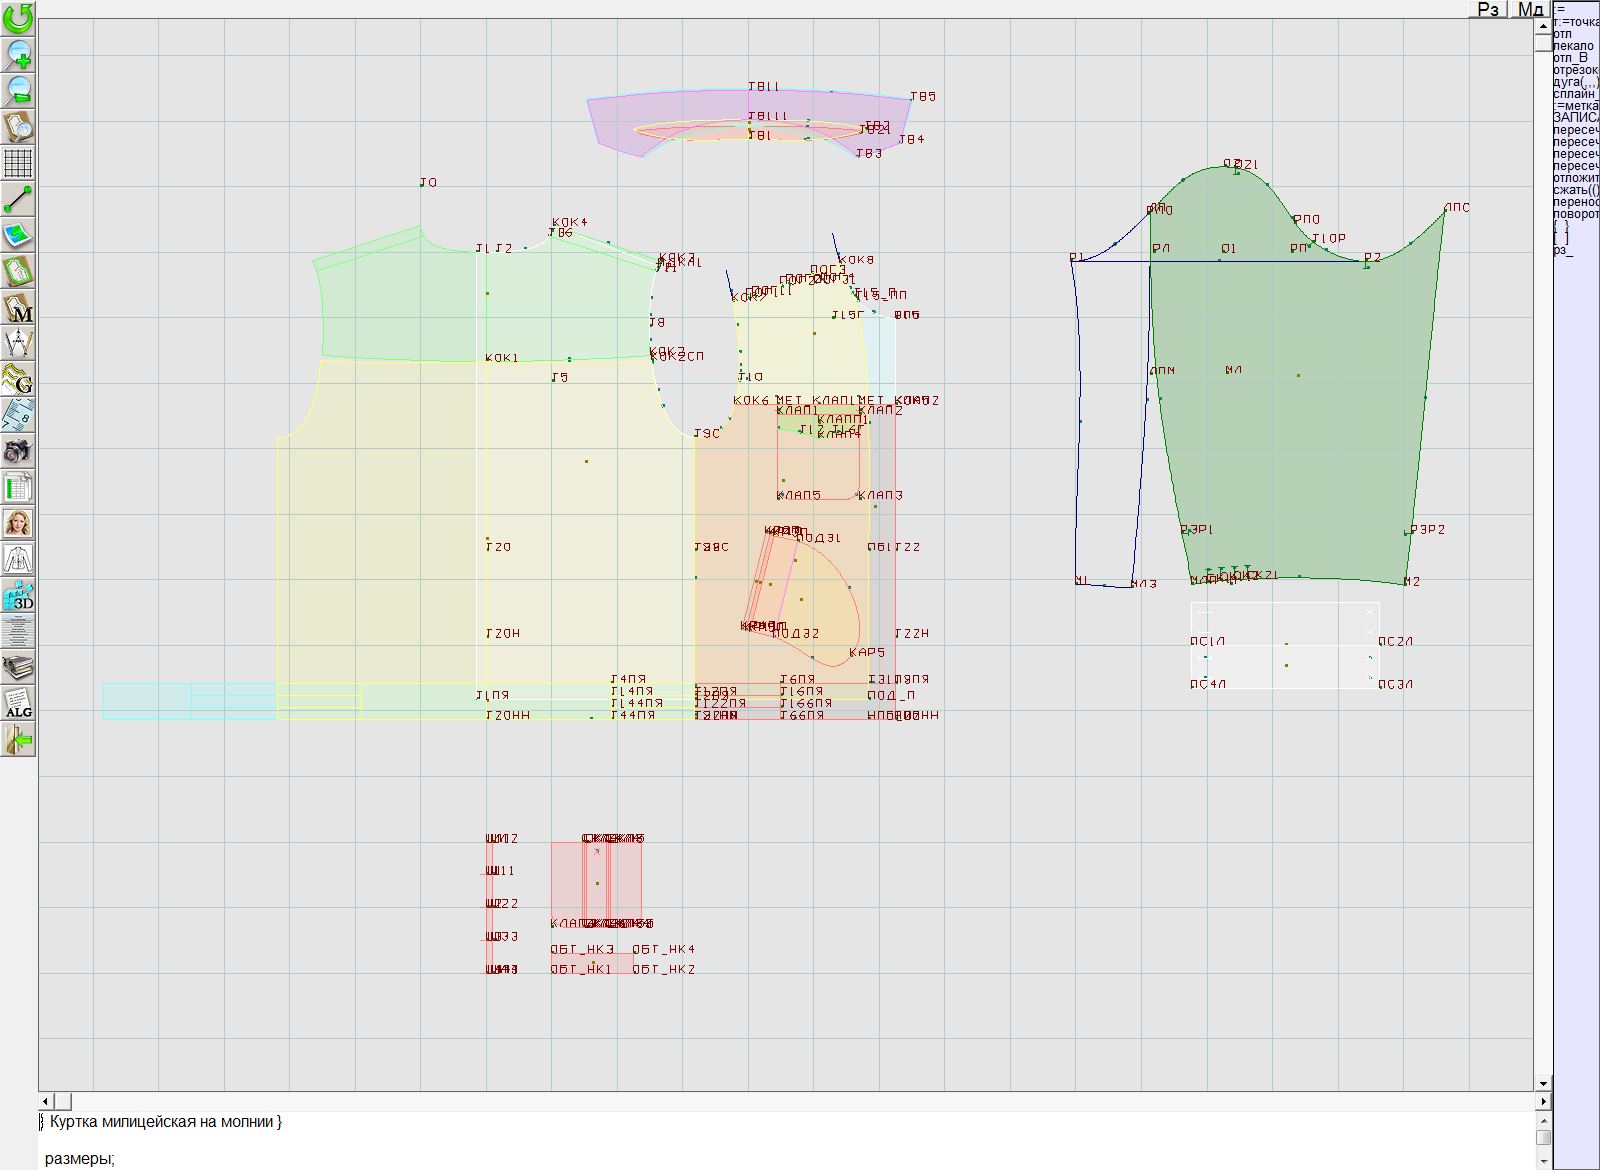
Task: Open the ALG algorithm document icon
Action: coord(18,703)
